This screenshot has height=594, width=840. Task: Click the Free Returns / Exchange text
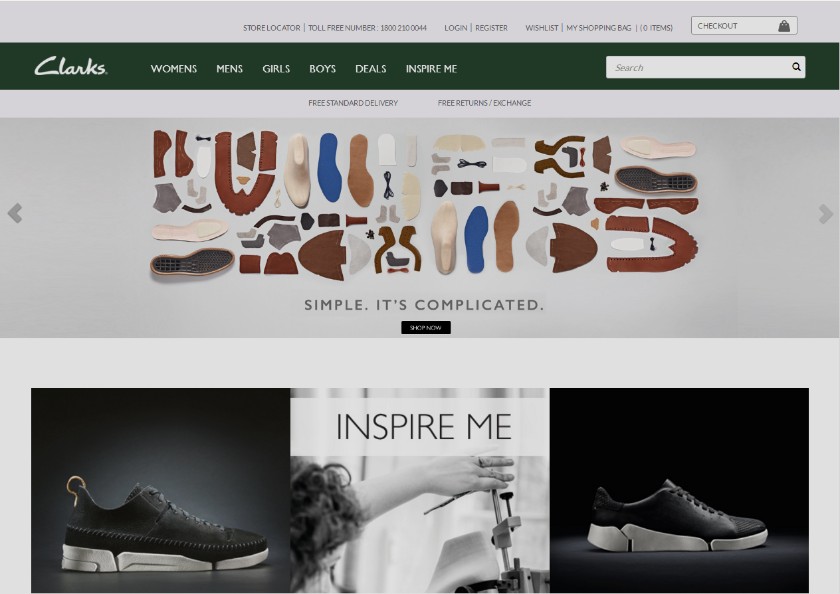pos(484,103)
